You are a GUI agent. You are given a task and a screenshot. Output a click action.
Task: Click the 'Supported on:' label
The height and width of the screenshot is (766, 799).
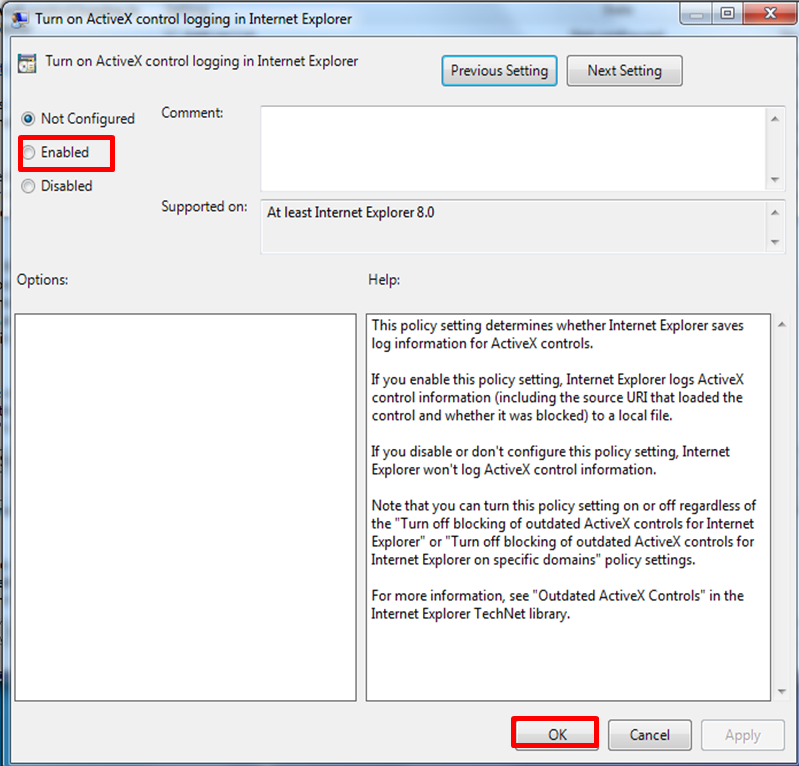(x=204, y=206)
